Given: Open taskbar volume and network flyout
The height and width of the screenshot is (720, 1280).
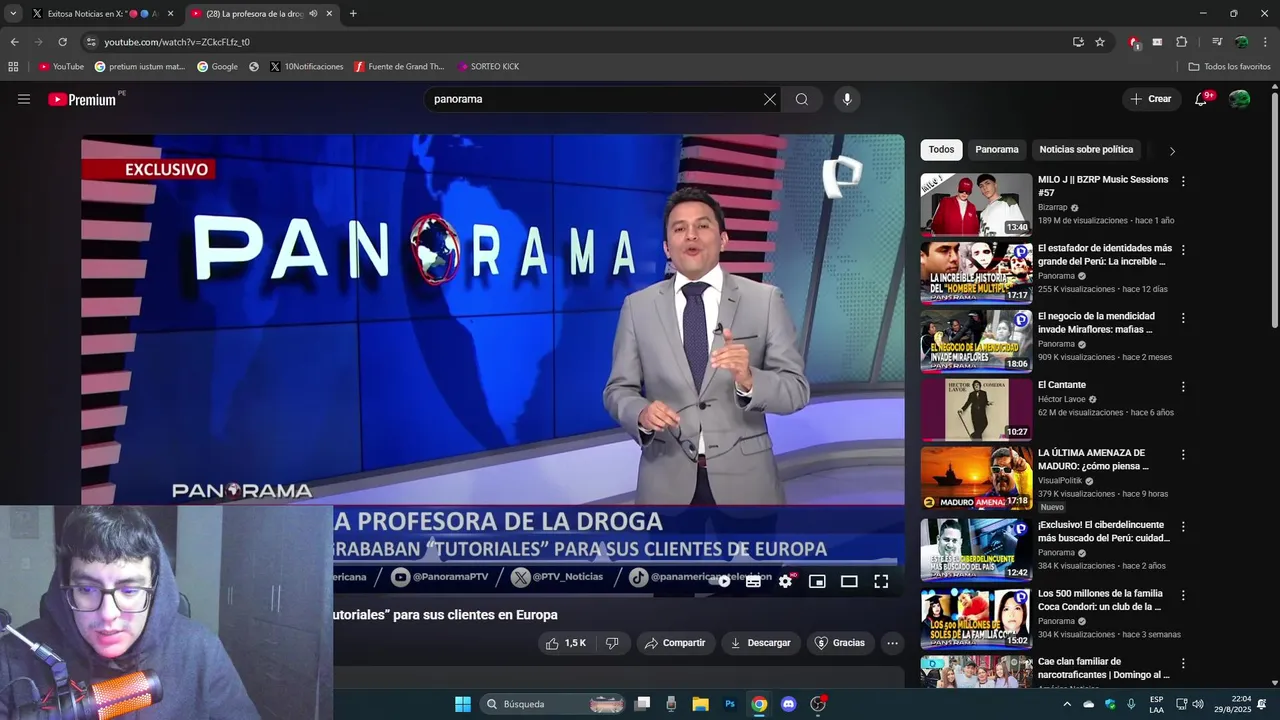Looking at the screenshot, I should tap(1189, 704).
